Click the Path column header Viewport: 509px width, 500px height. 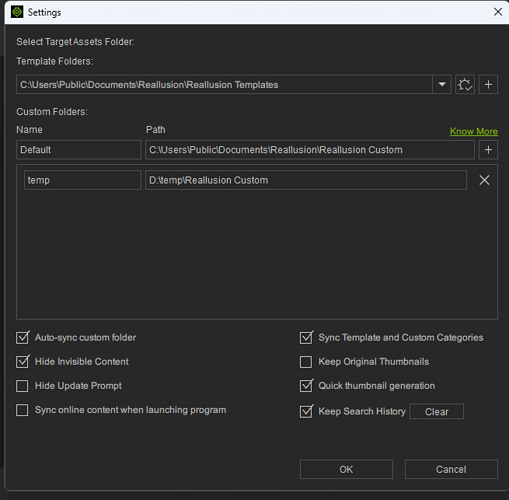coord(156,130)
